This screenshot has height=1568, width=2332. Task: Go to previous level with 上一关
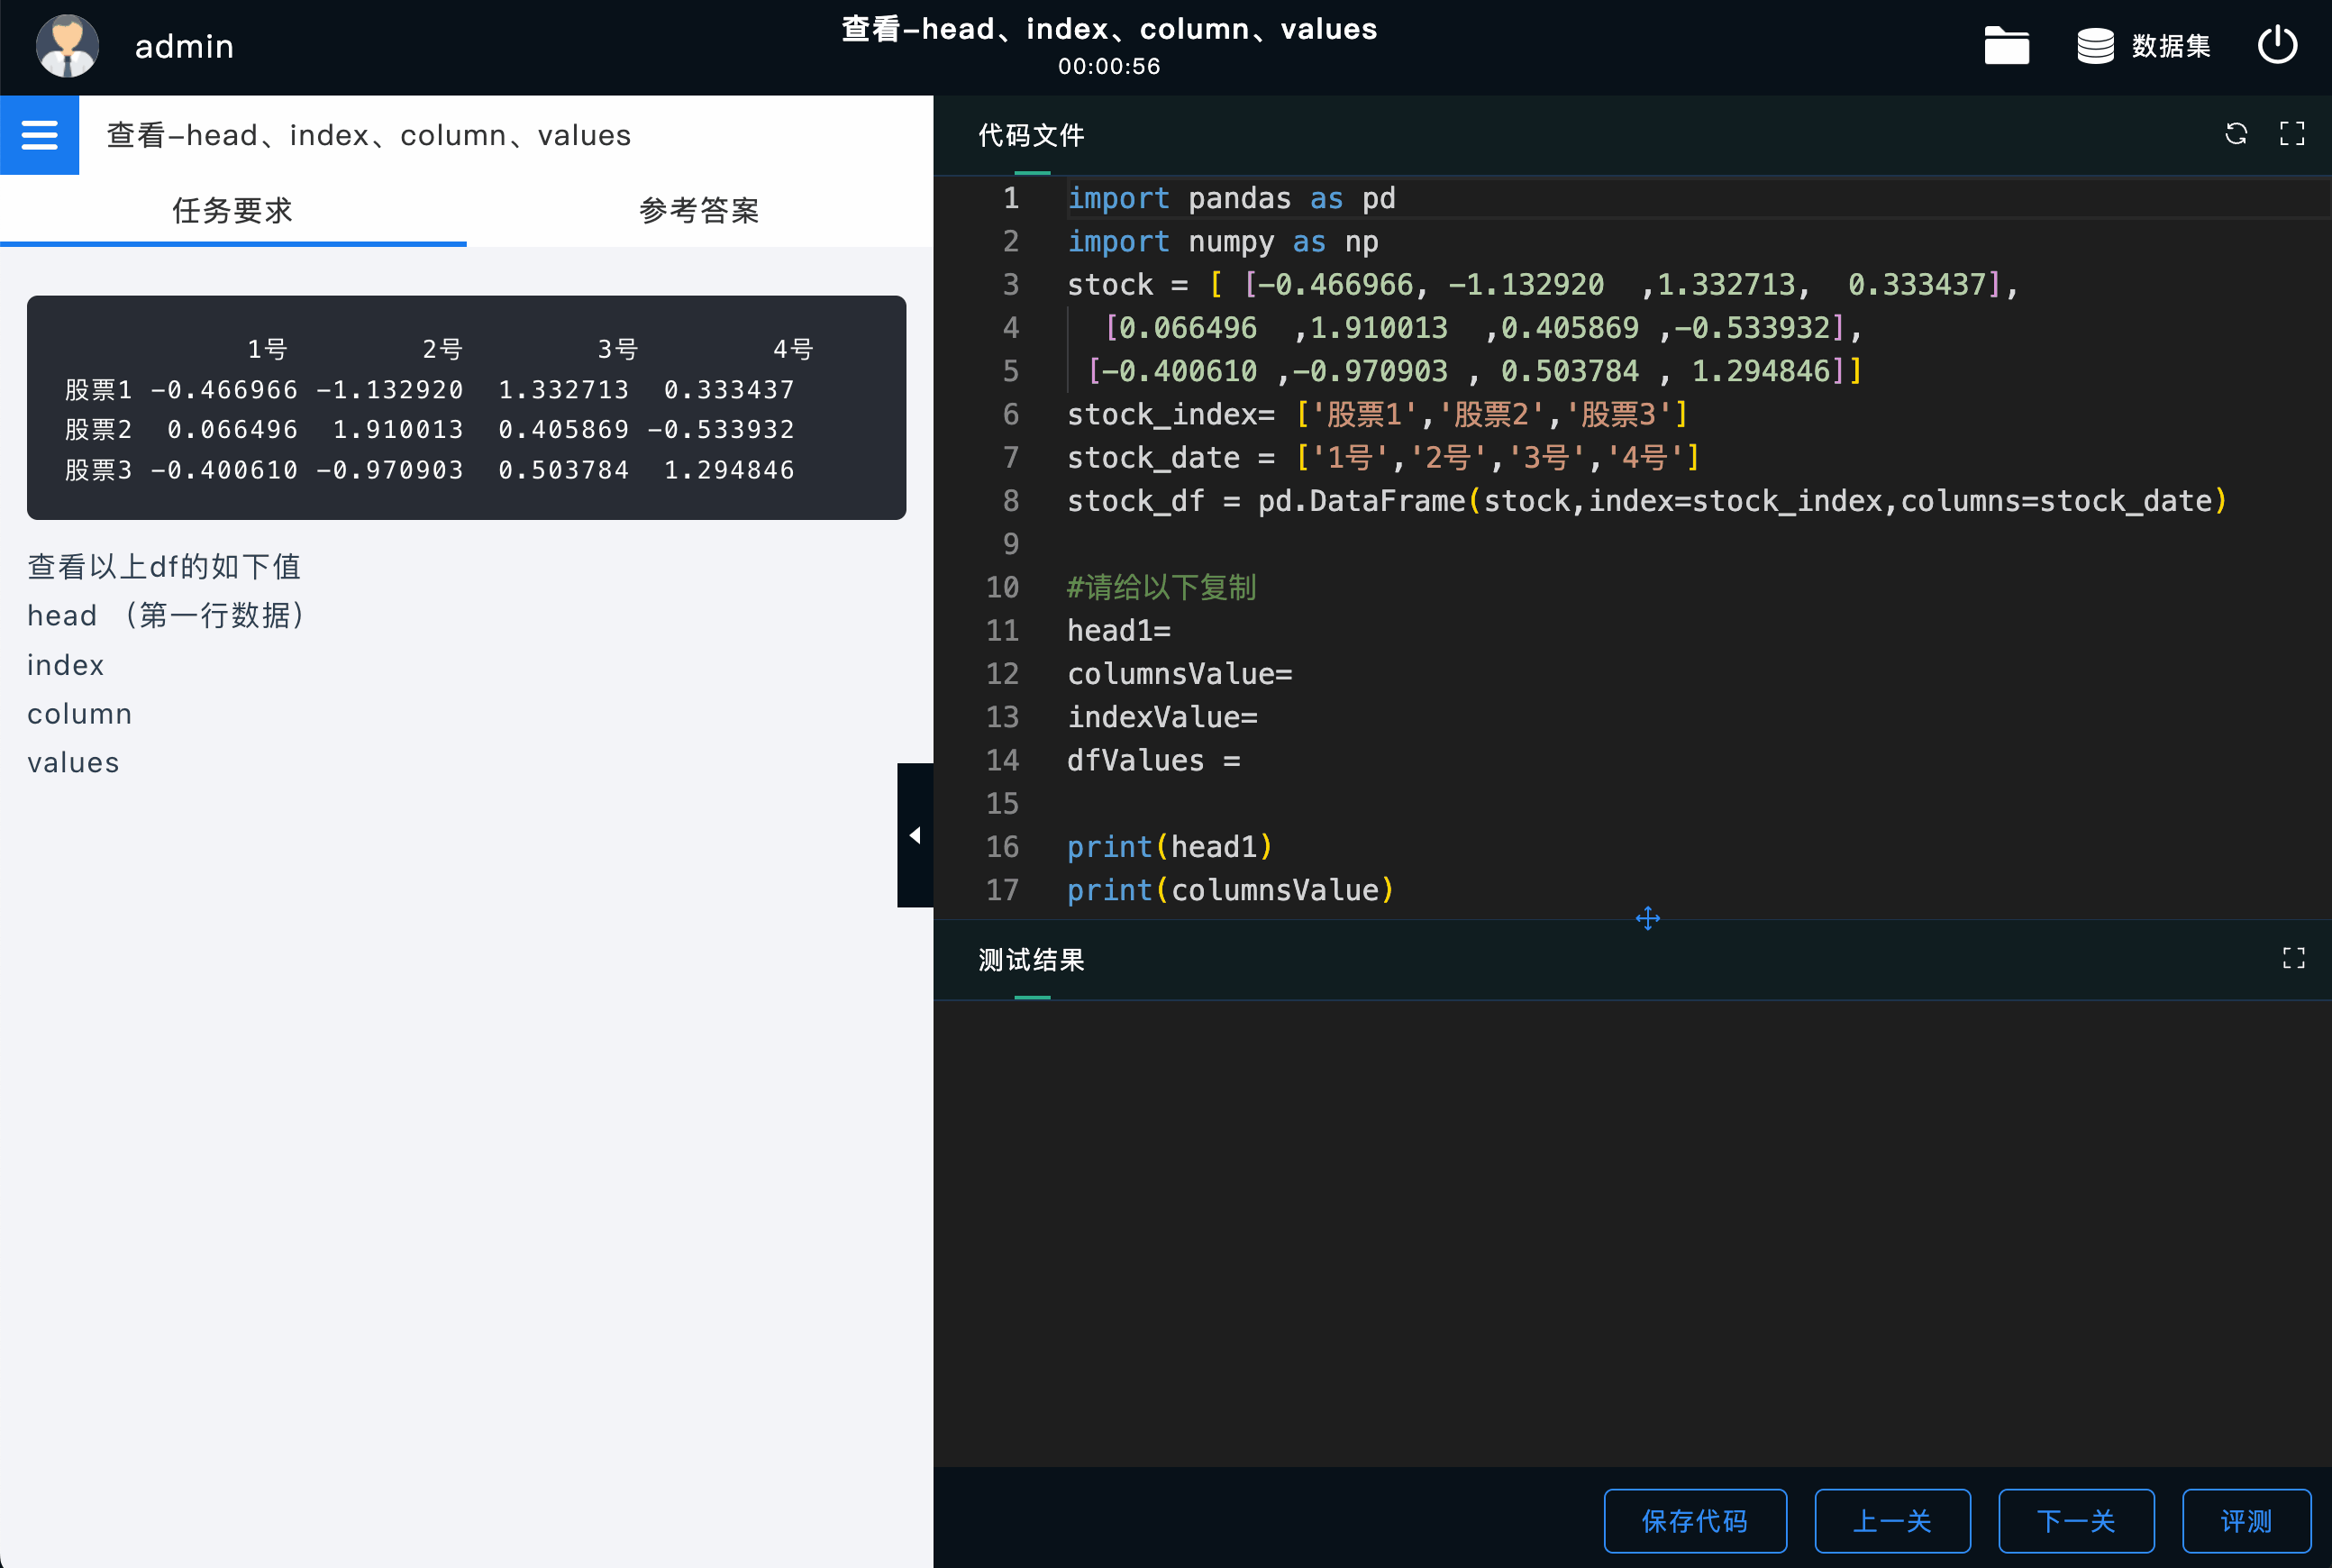pos(1892,1520)
